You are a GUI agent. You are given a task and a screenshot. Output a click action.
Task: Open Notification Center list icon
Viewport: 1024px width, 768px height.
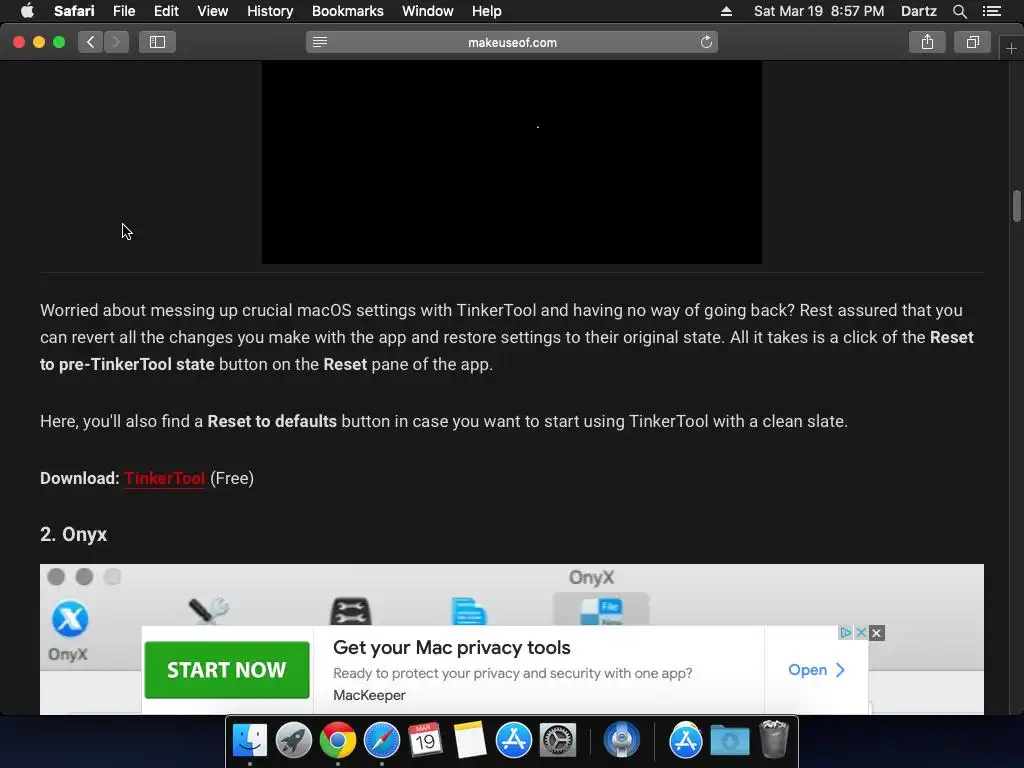click(992, 11)
